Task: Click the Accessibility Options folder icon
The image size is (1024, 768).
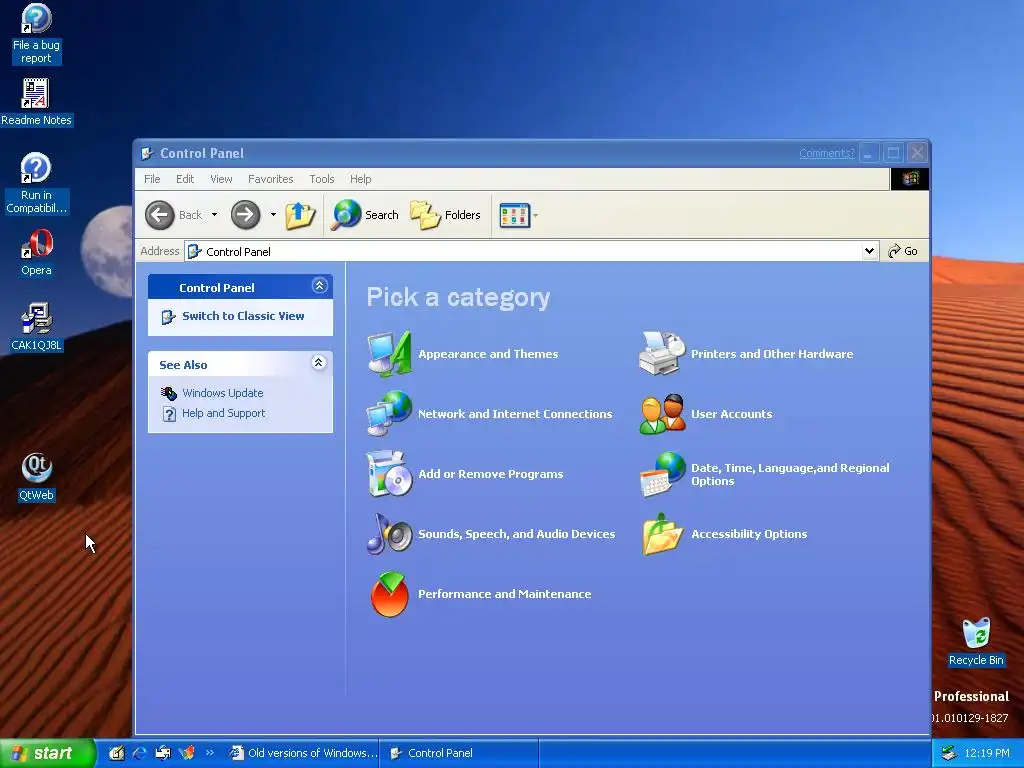Action: coord(662,534)
